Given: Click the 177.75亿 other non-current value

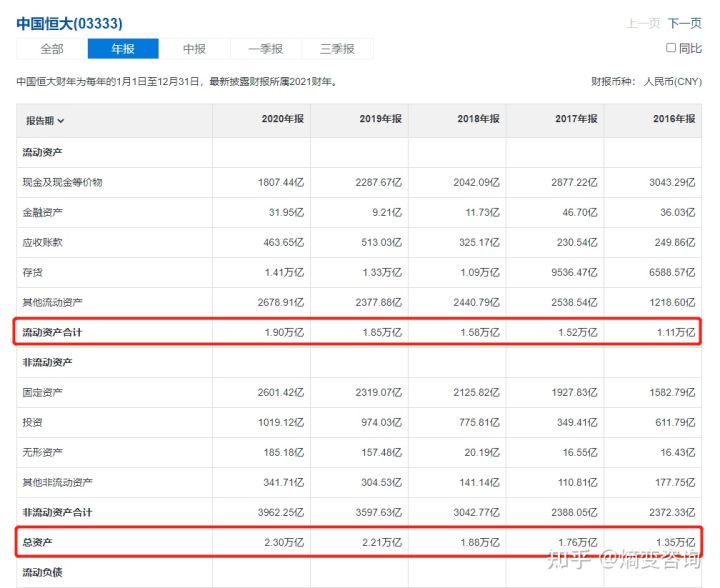Looking at the screenshot, I should [675, 482].
